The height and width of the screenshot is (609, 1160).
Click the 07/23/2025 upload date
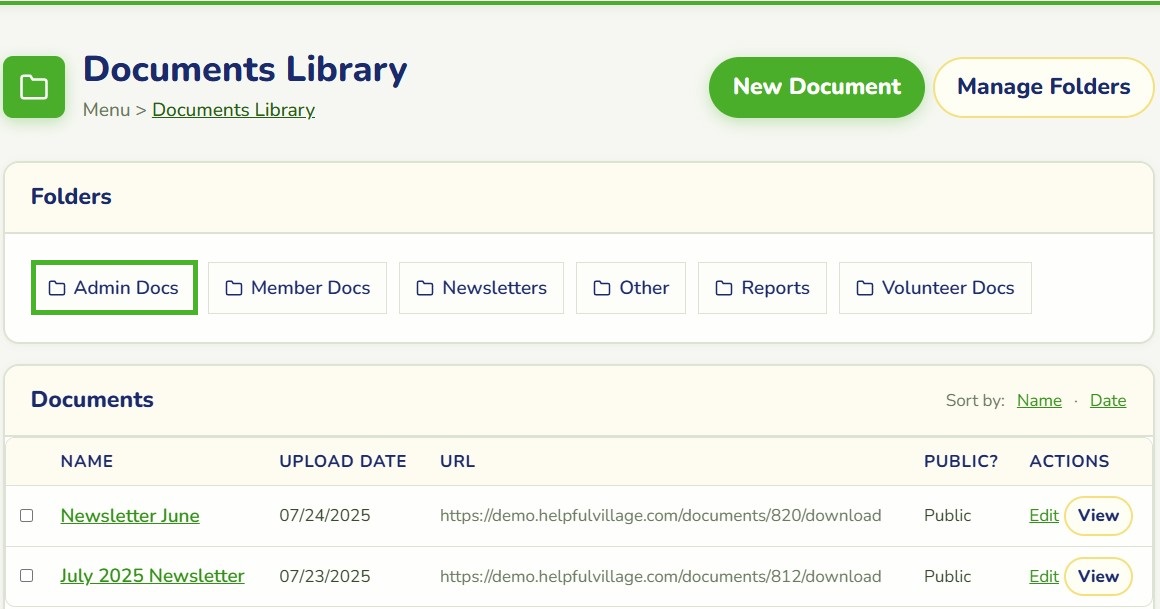click(x=325, y=576)
